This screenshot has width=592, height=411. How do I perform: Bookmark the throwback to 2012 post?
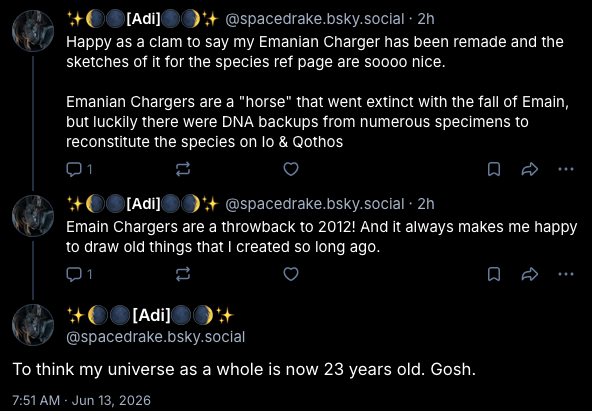(x=494, y=274)
